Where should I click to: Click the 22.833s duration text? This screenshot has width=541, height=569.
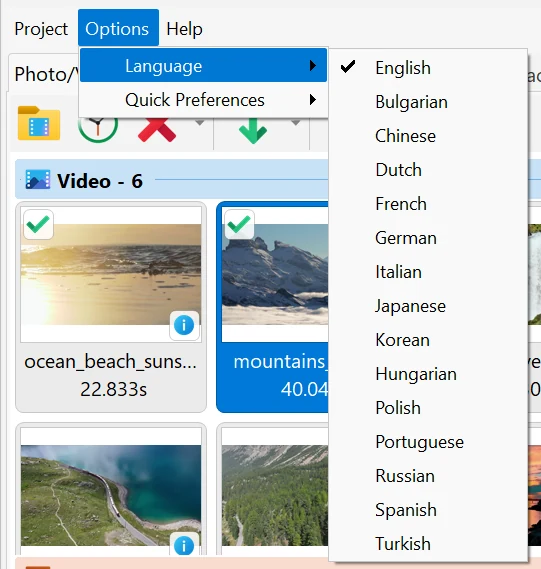click(114, 389)
